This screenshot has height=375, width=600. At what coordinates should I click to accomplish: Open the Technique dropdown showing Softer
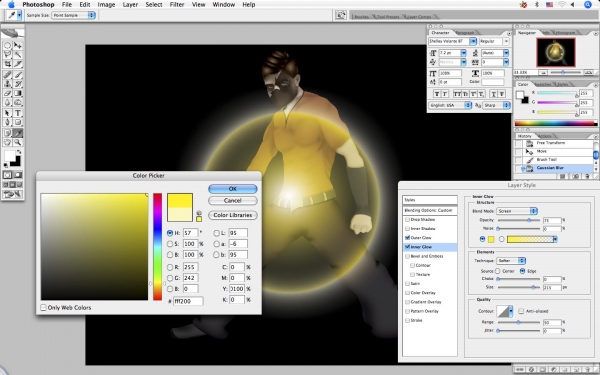(x=511, y=261)
